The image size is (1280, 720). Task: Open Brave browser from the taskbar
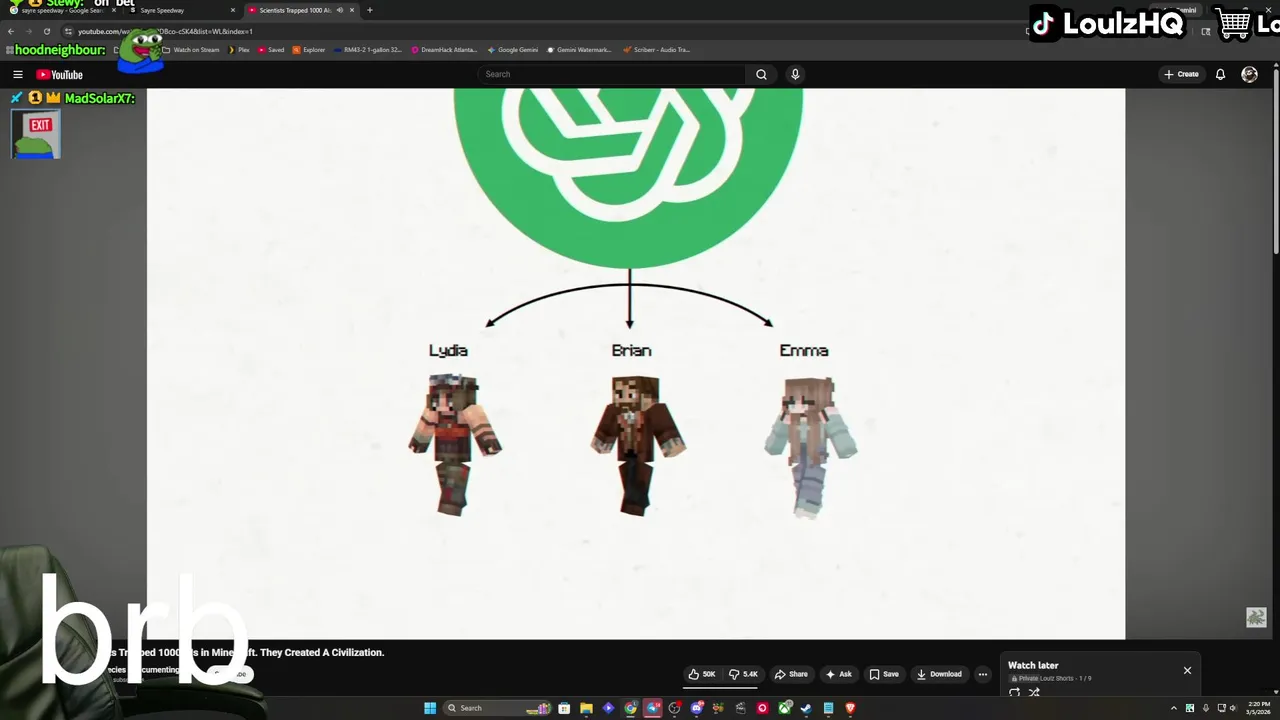click(x=850, y=708)
